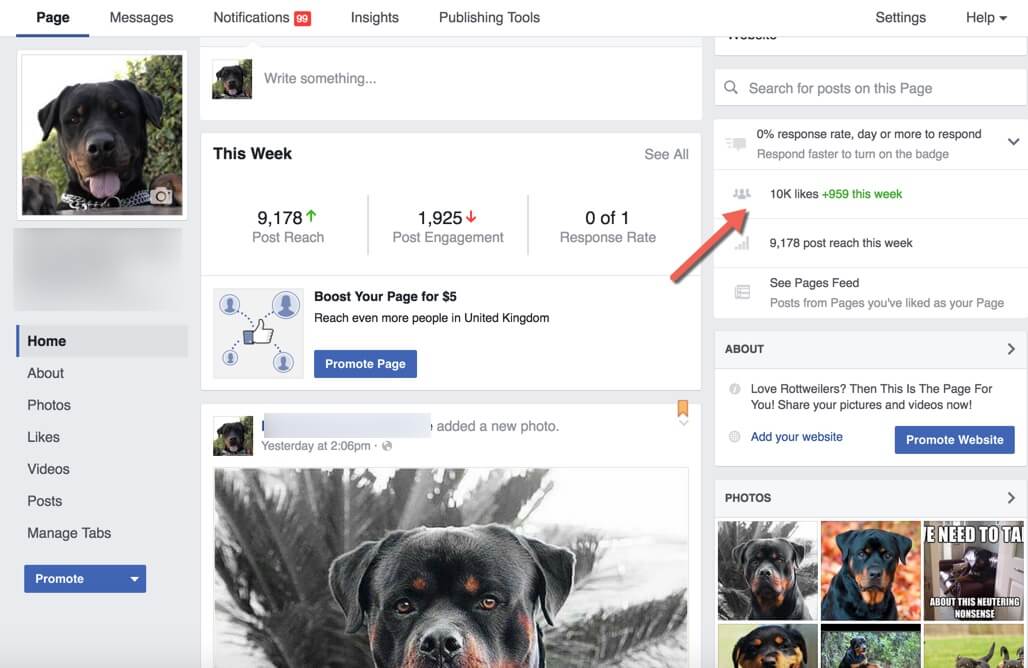The image size is (1028, 668).
Task: Click the camera icon on profile picture
Action: point(161,197)
